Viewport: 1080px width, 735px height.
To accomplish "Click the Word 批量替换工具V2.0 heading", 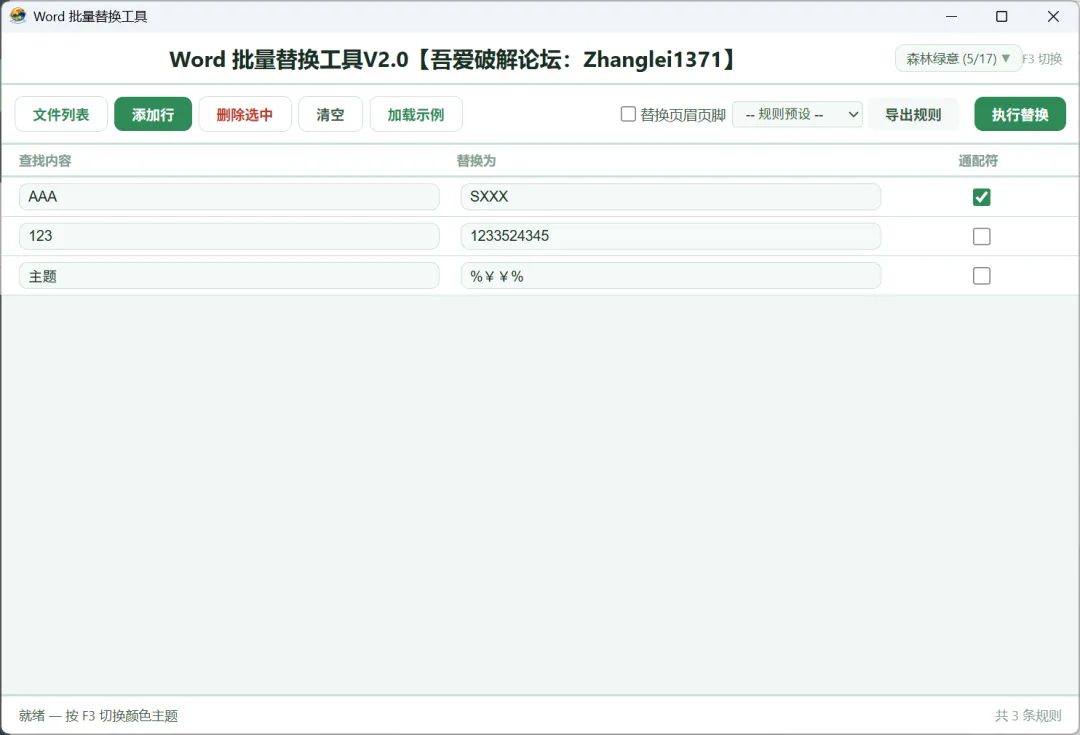I will (x=453, y=60).
